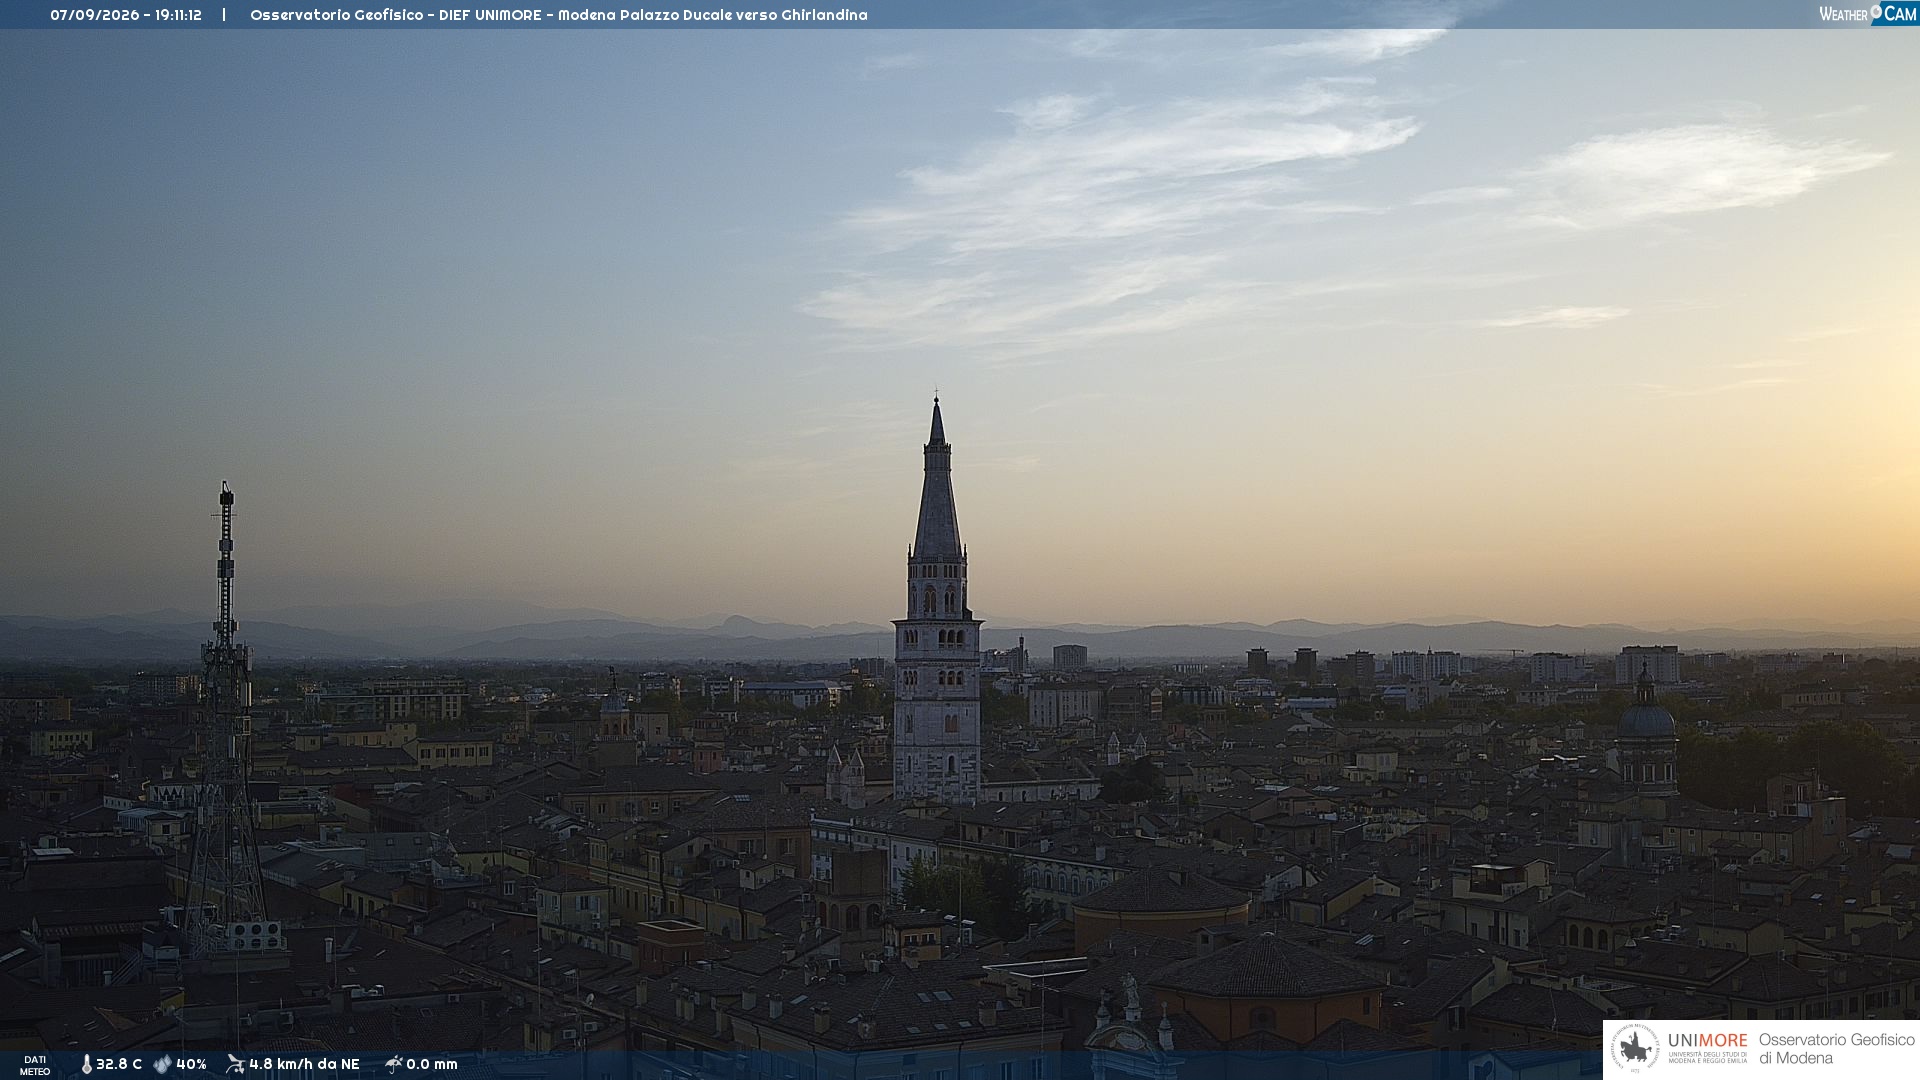The width and height of the screenshot is (1920, 1080).
Task: Click the wind anemometer icon
Action: coord(235,1064)
